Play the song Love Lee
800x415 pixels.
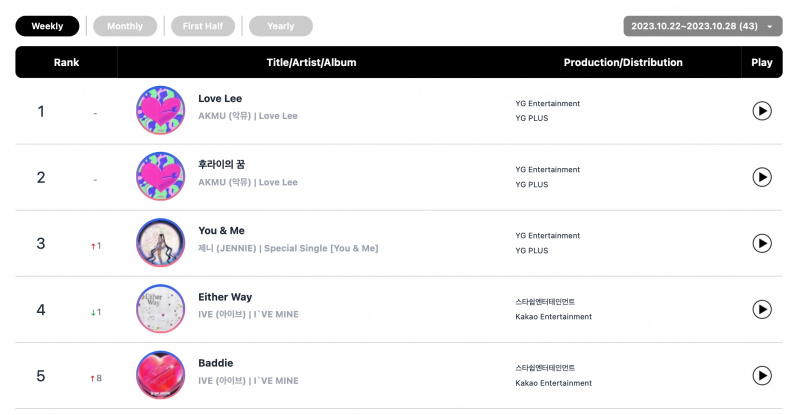click(761, 111)
